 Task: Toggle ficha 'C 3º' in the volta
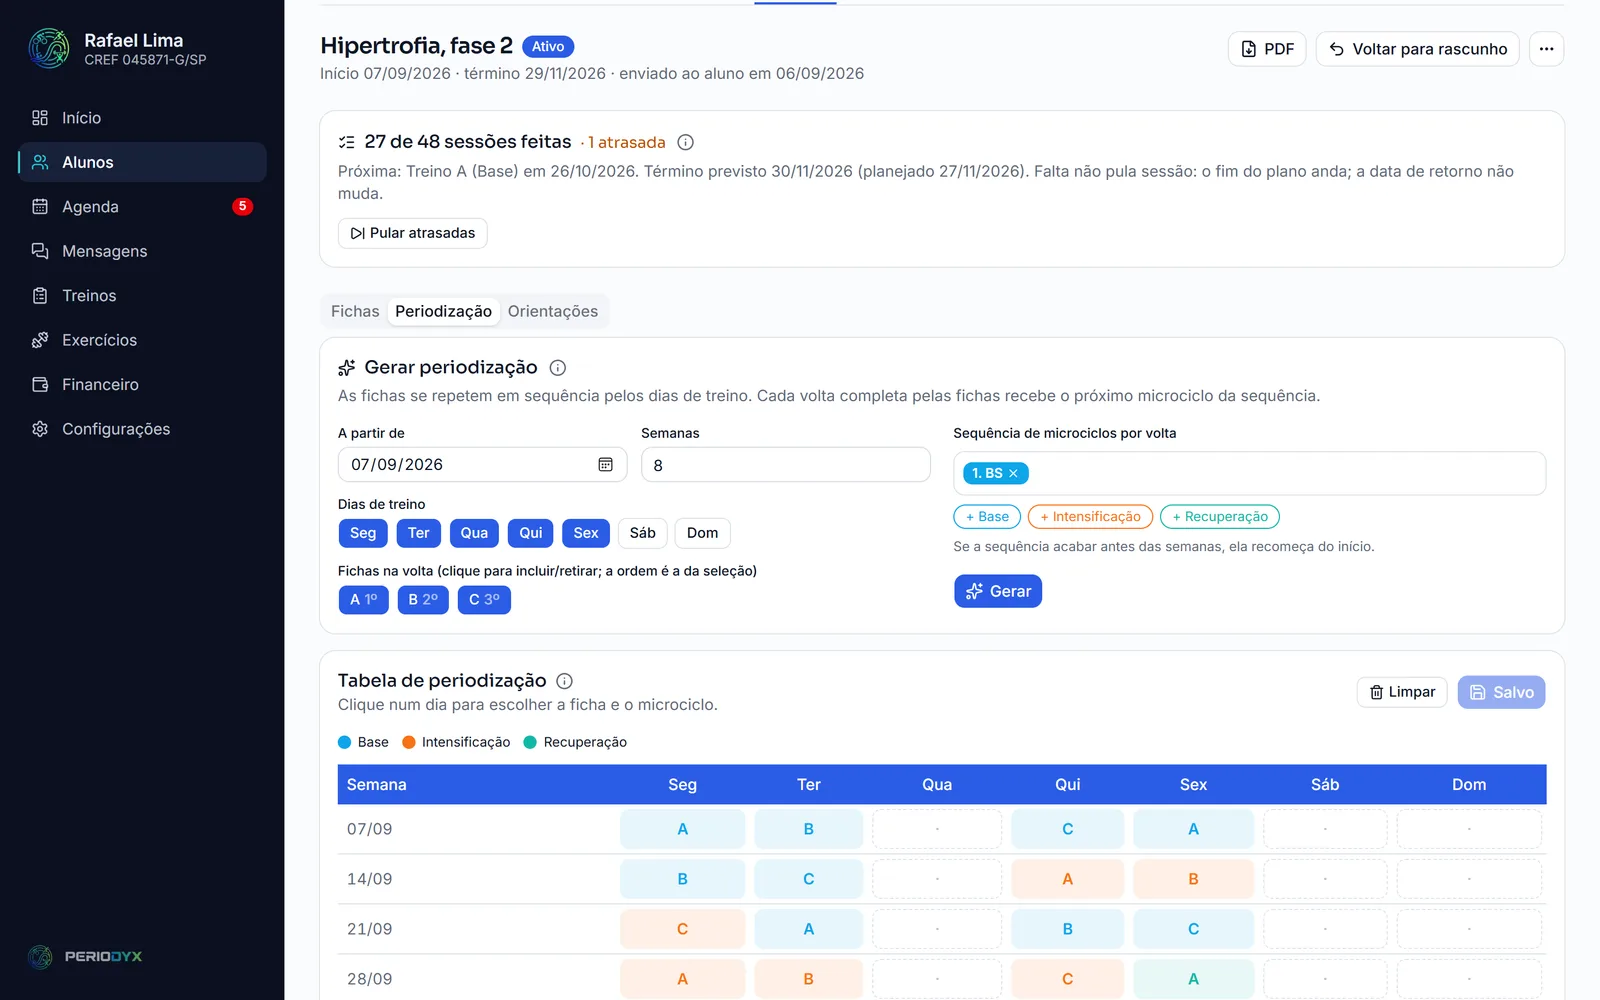coord(484,600)
